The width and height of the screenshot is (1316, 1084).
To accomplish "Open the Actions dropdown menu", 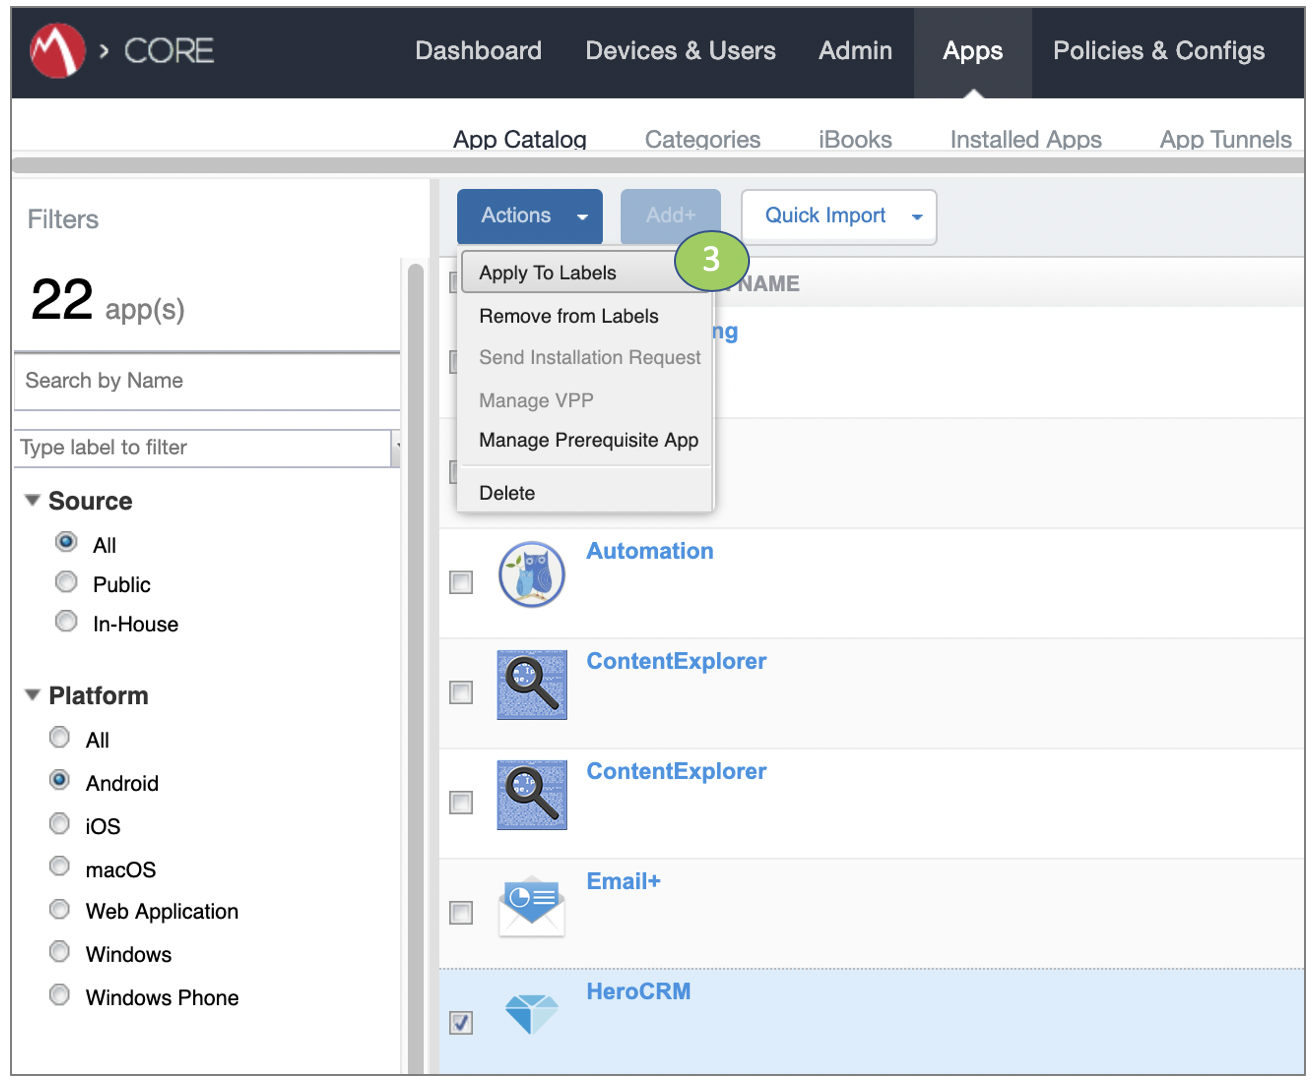I will click(x=529, y=216).
